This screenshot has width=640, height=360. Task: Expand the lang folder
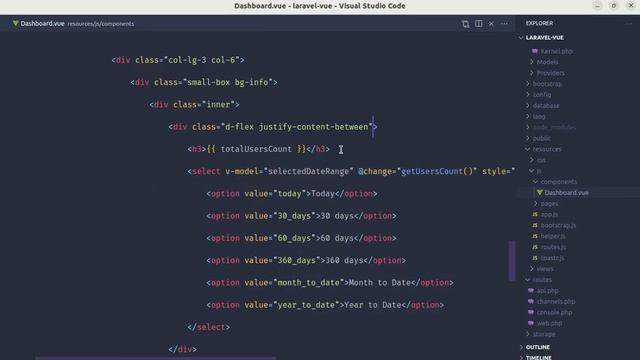click(528, 116)
